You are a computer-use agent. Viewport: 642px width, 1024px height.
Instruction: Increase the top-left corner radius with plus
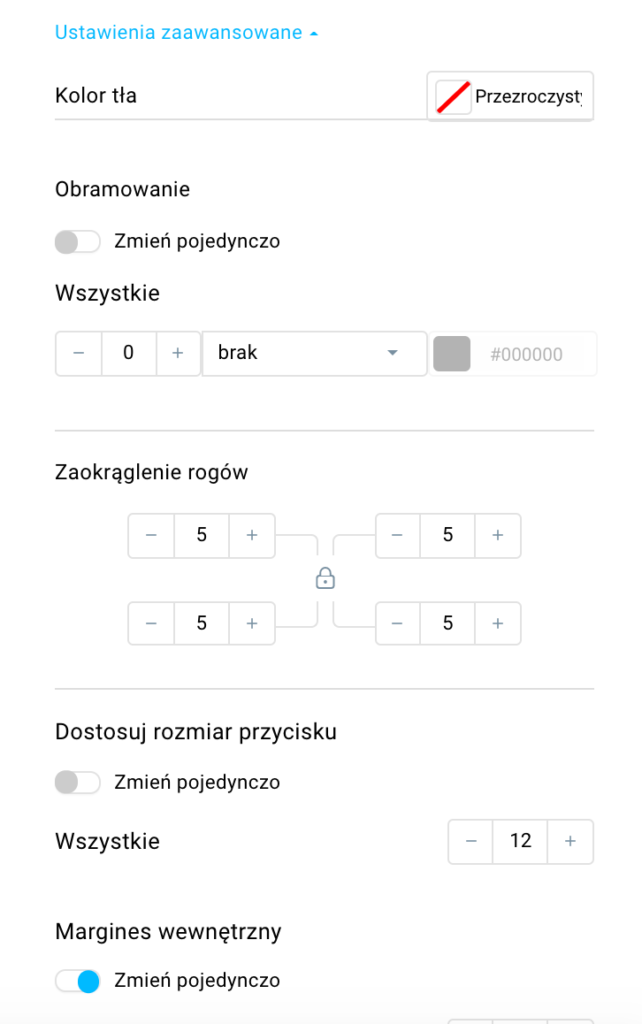pos(251,536)
